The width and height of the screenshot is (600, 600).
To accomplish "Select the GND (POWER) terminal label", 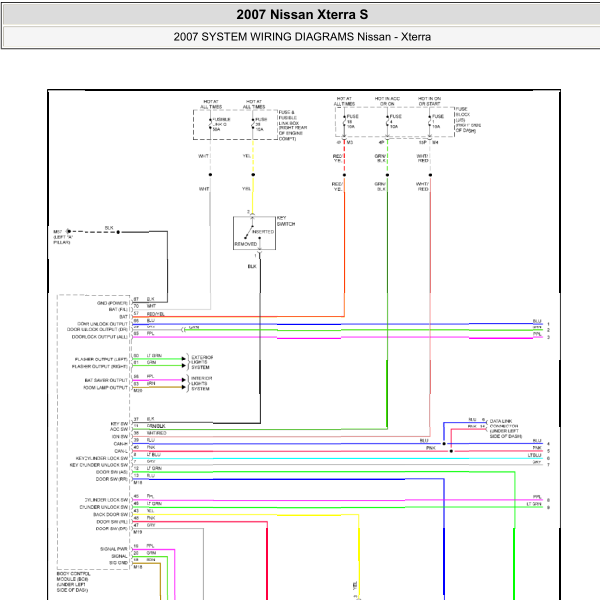I will click(x=112, y=303).
